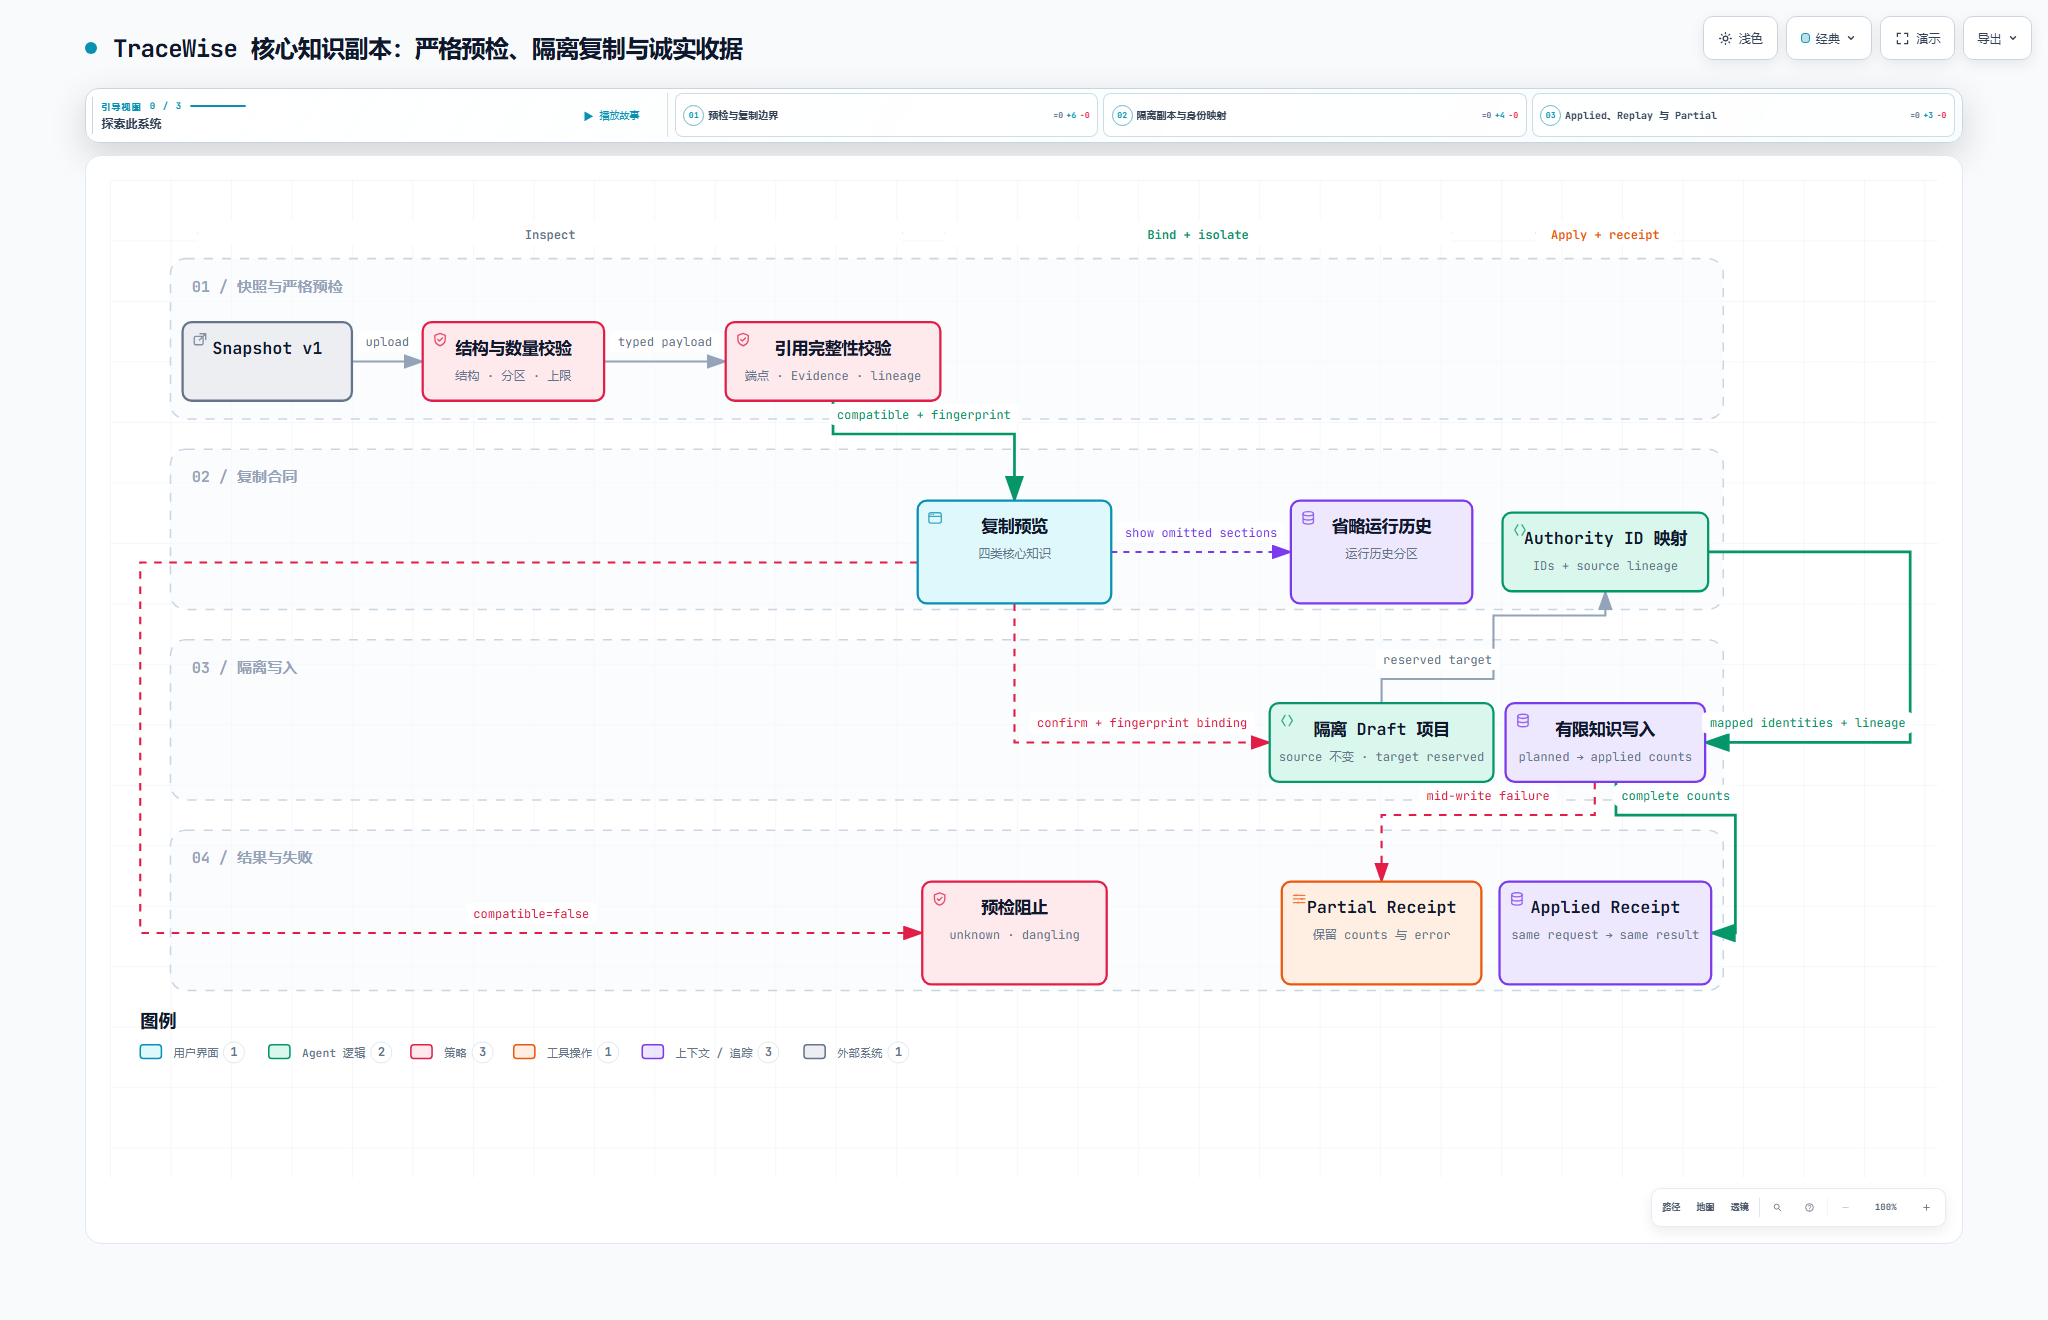
Task: Click the lines icon on Partial Receipt node
Action: point(1299,899)
